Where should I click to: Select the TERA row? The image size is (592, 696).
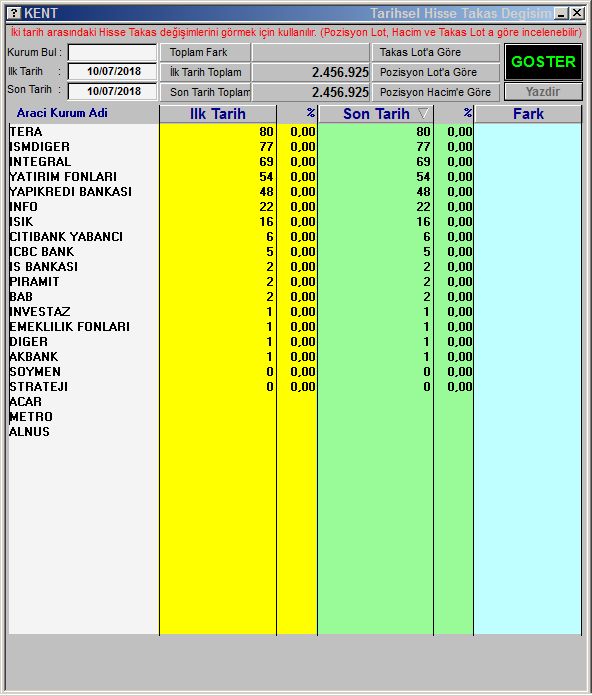295,132
